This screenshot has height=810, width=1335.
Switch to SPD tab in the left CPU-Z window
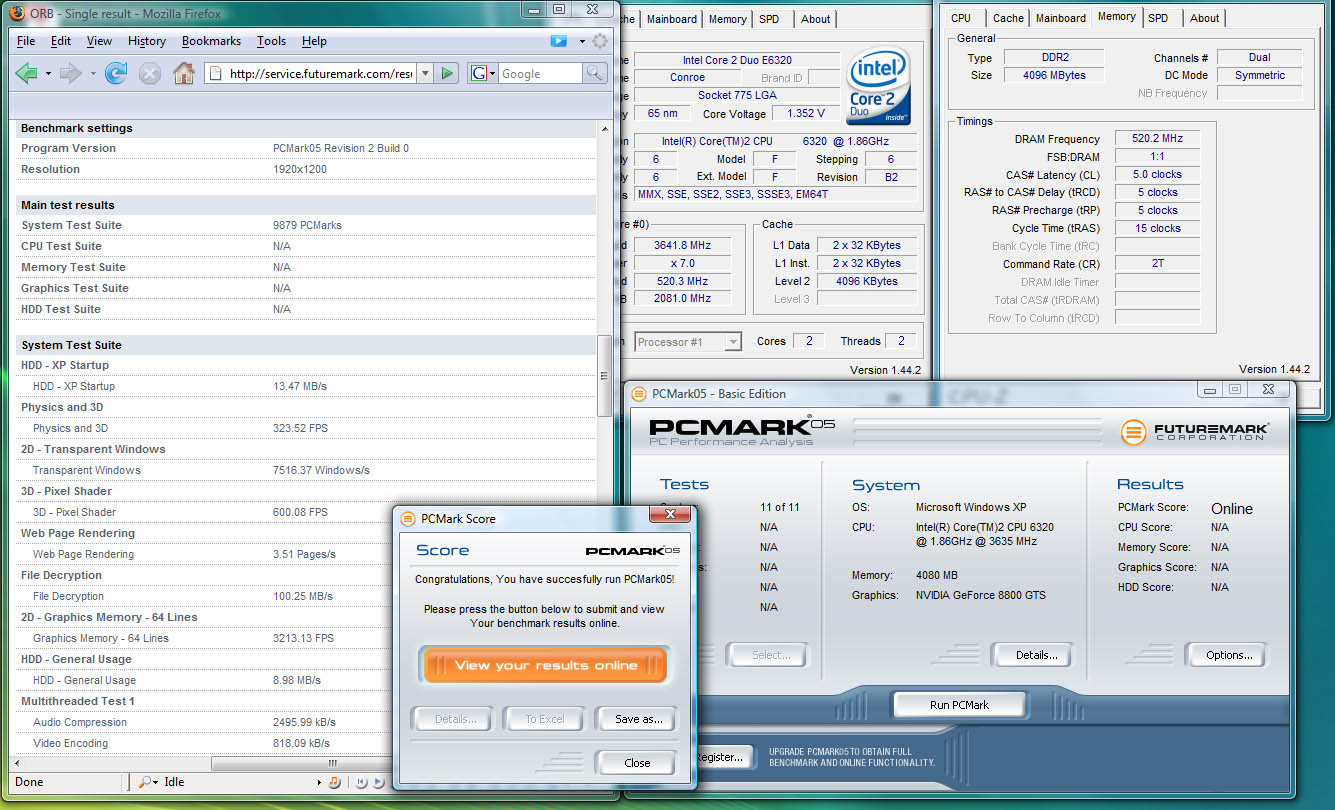(x=769, y=19)
